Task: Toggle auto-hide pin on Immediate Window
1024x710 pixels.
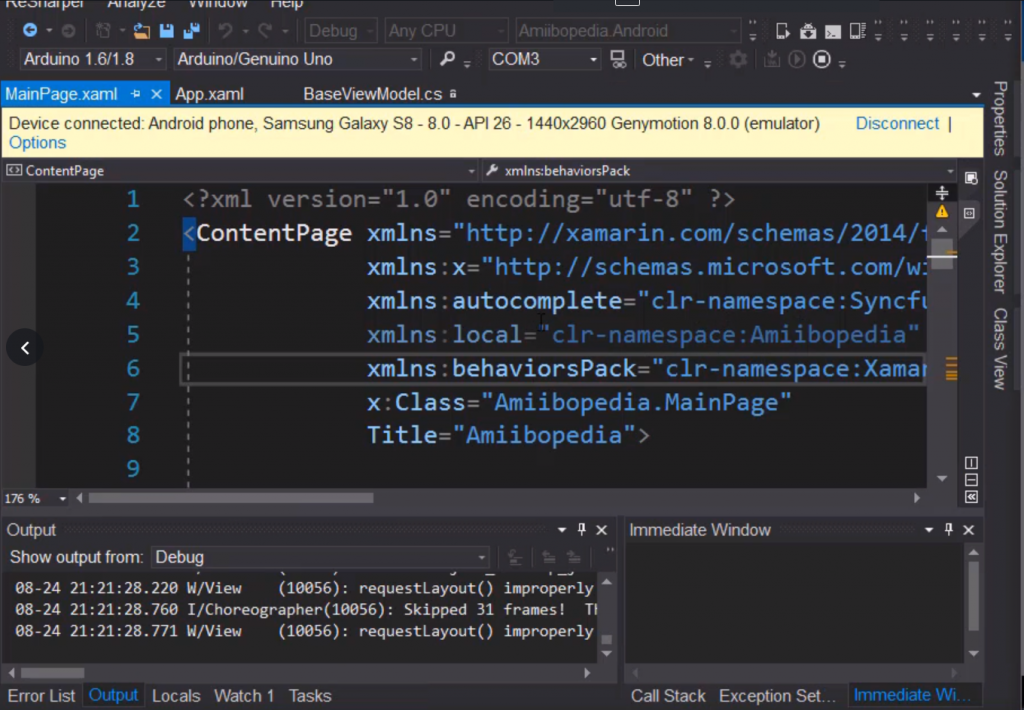Action: [948, 529]
